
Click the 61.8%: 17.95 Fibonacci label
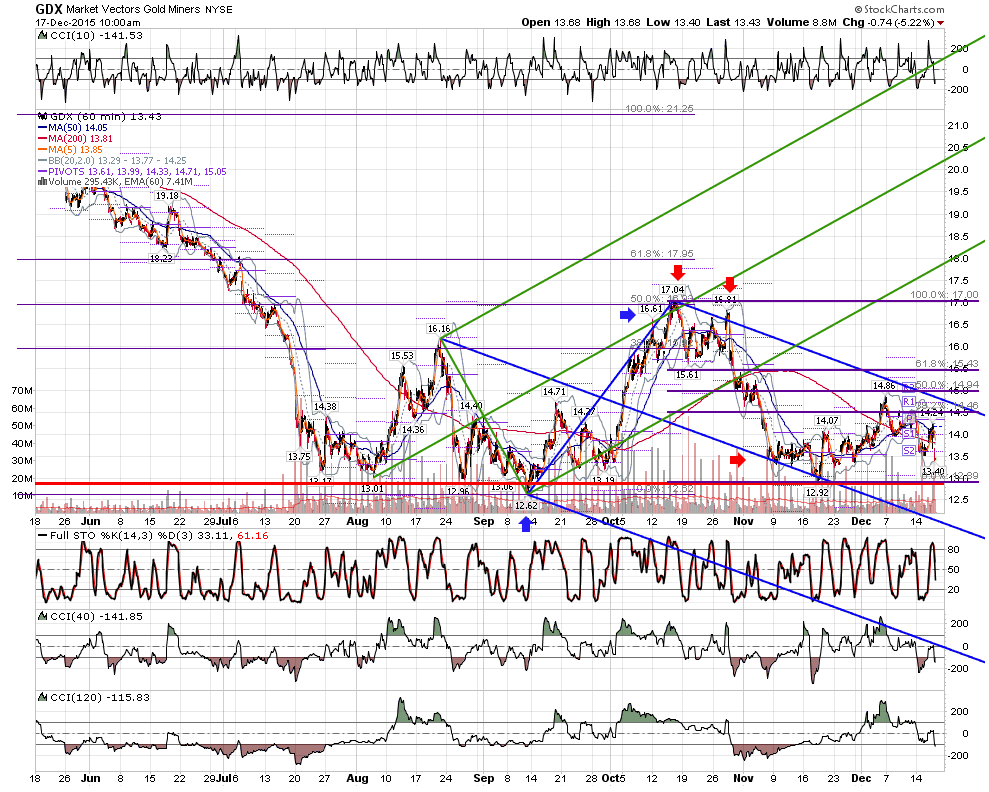(662, 253)
